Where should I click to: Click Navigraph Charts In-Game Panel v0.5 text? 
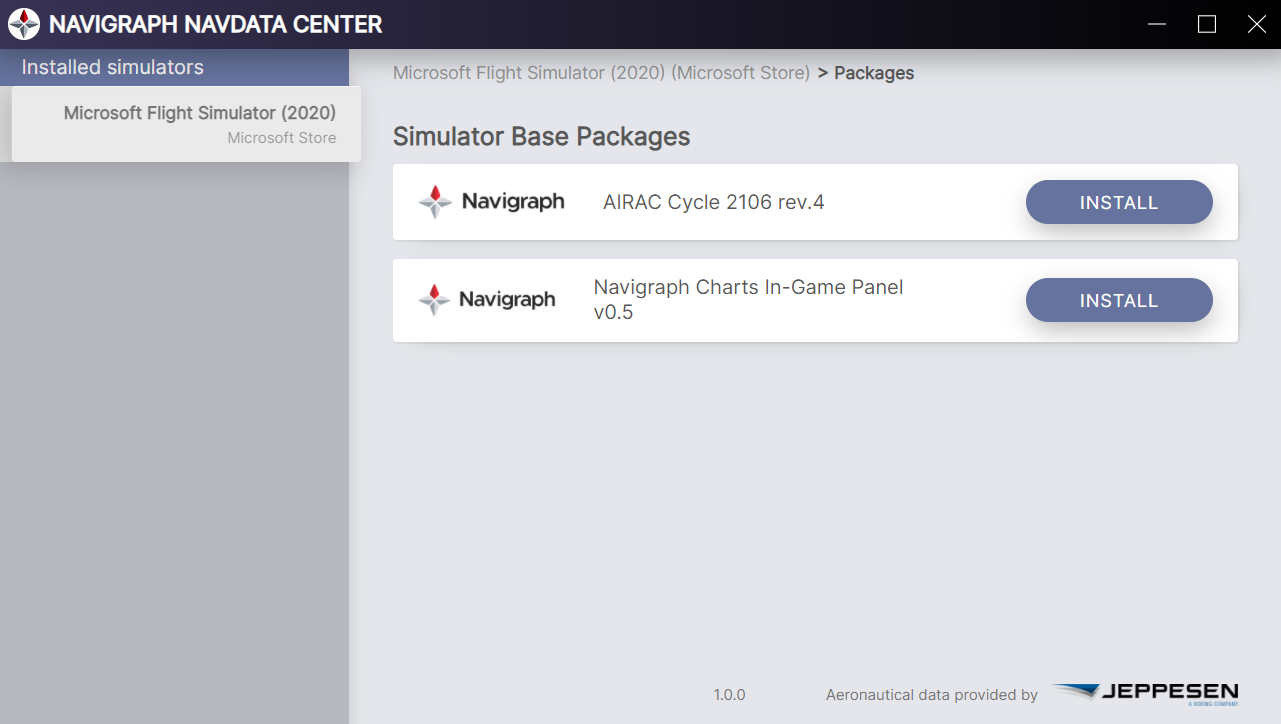click(748, 299)
